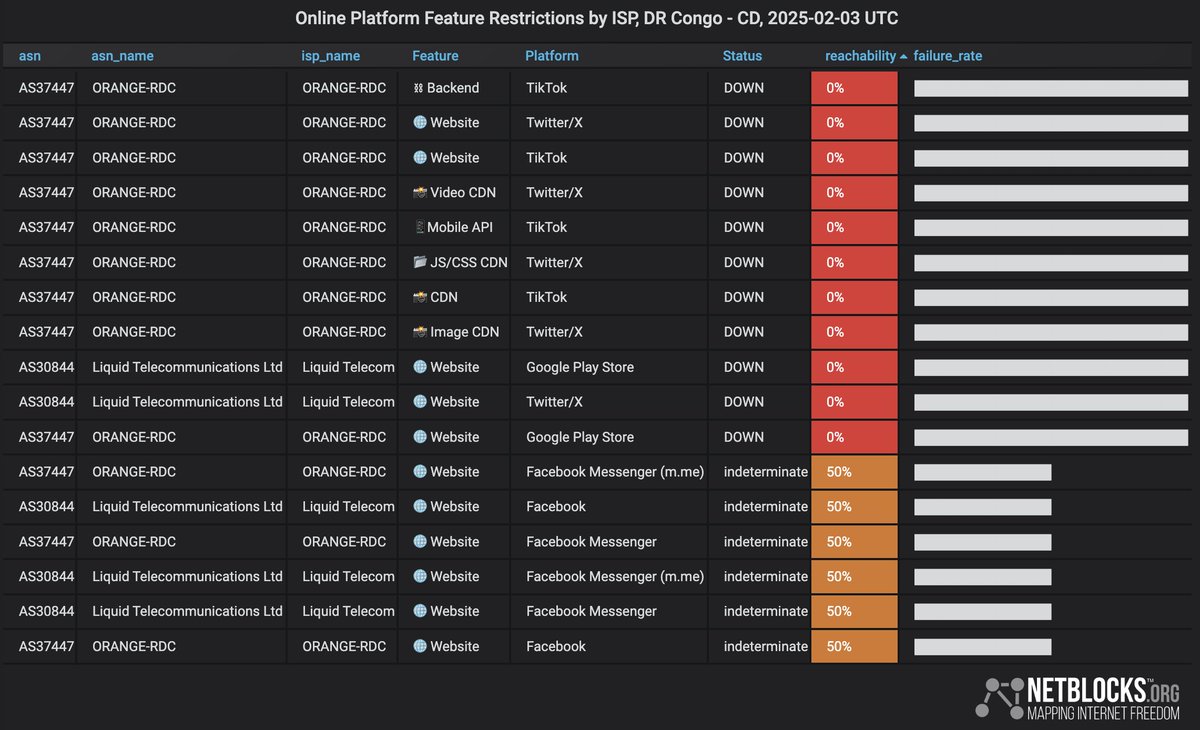The width and height of the screenshot is (1200, 730).
Task: Sort by the failure_rate column header
Action: point(948,56)
